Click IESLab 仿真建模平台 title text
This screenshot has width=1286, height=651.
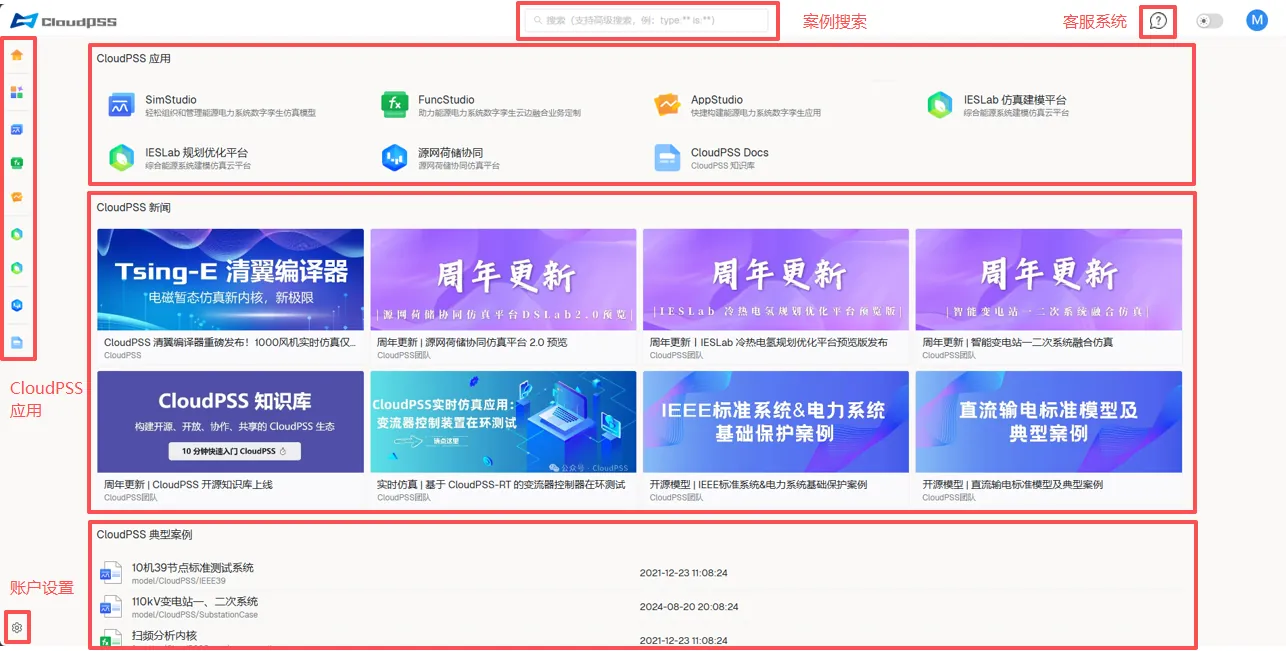(1015, 100)
